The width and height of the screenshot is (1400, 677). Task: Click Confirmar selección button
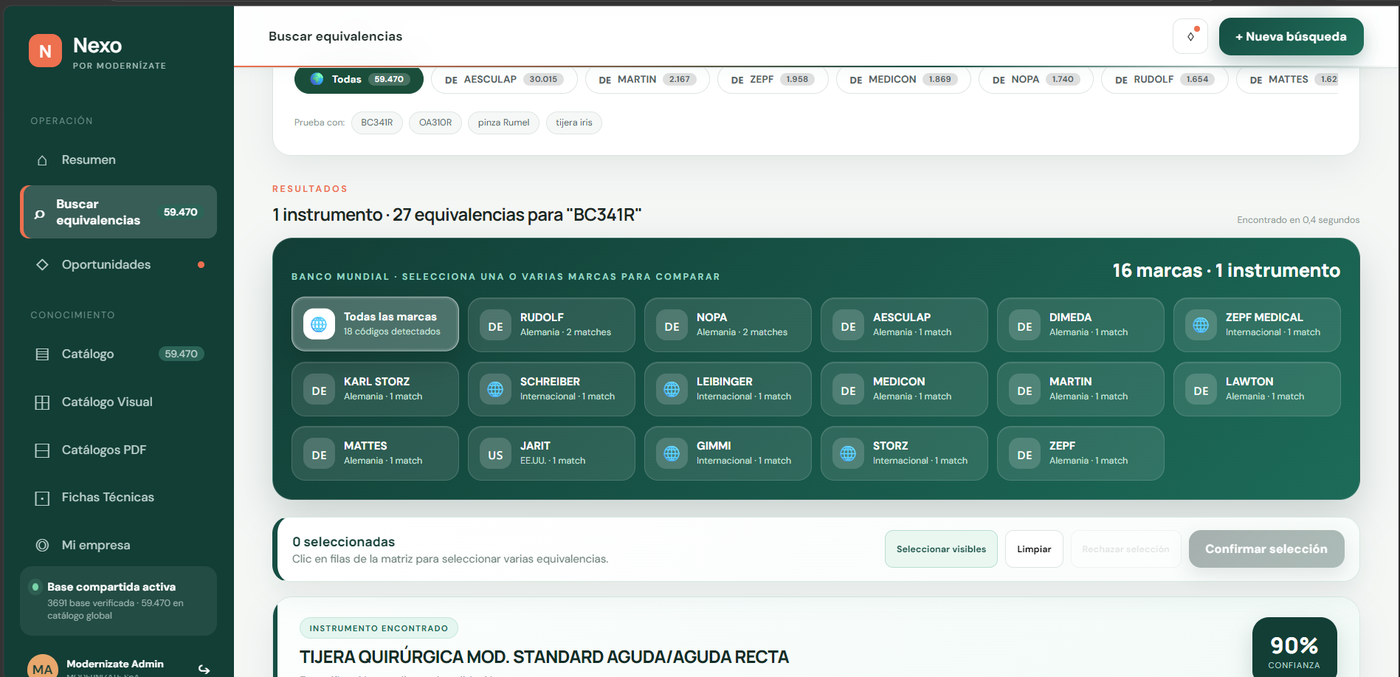point(1266,549)
